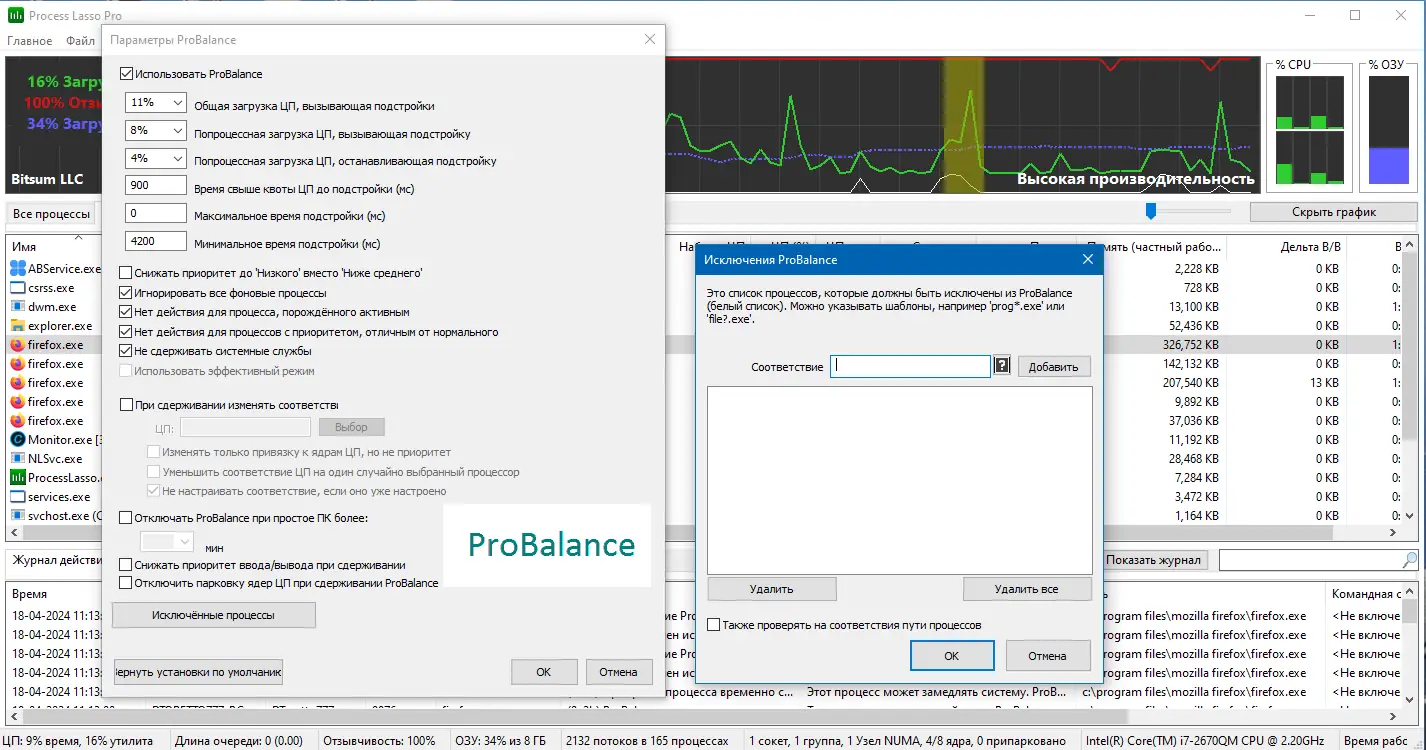Click the 900 quota time field
1426x750 pixels.
coord(156,186)
